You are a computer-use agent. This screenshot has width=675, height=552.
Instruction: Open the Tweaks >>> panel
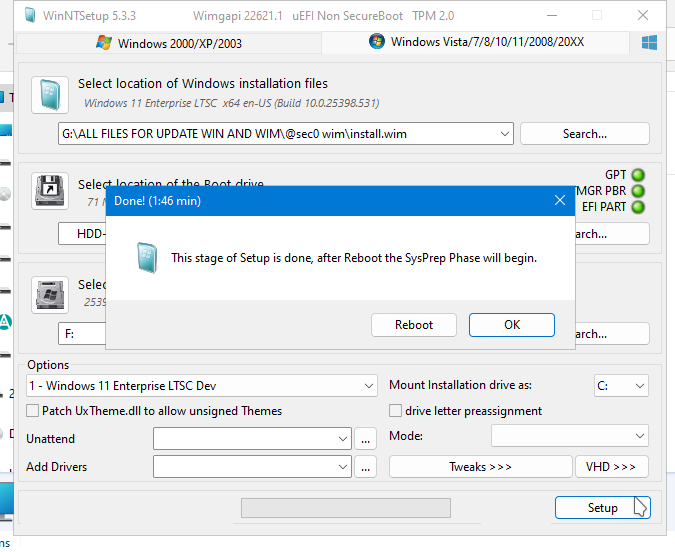(480, 467)
